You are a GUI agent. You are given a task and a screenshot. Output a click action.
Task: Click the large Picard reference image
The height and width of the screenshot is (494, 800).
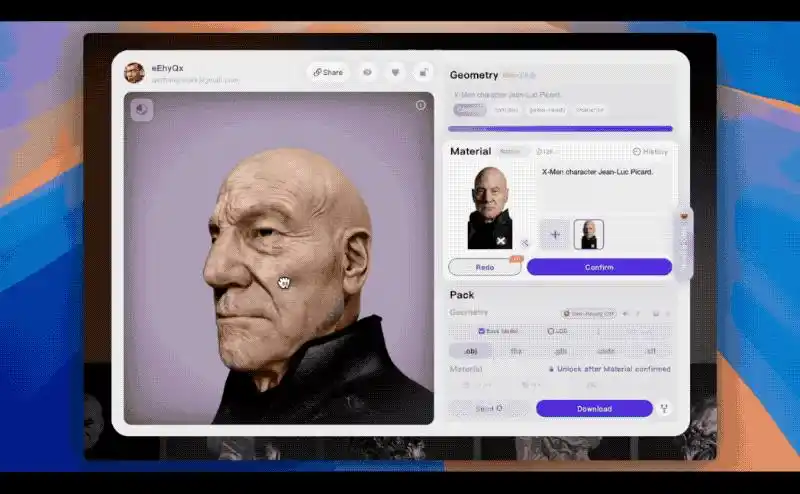point(490,208)
